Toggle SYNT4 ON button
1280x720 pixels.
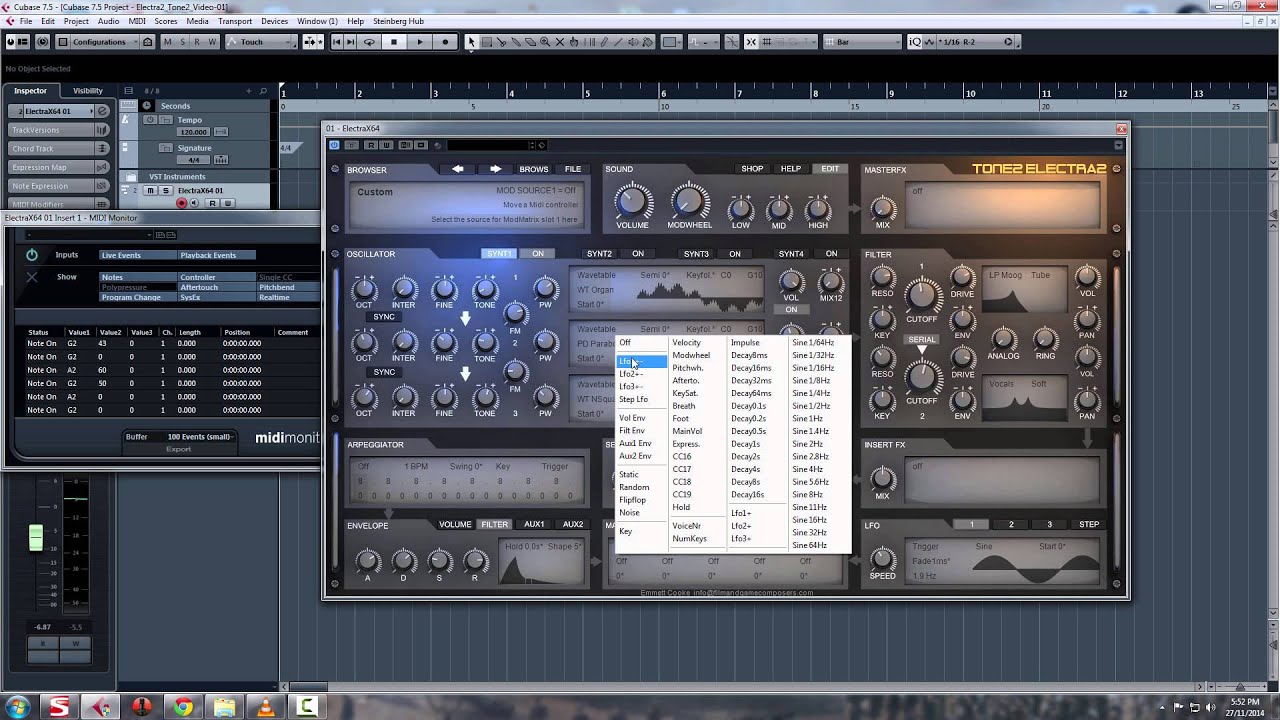click(x=831, y=254)
